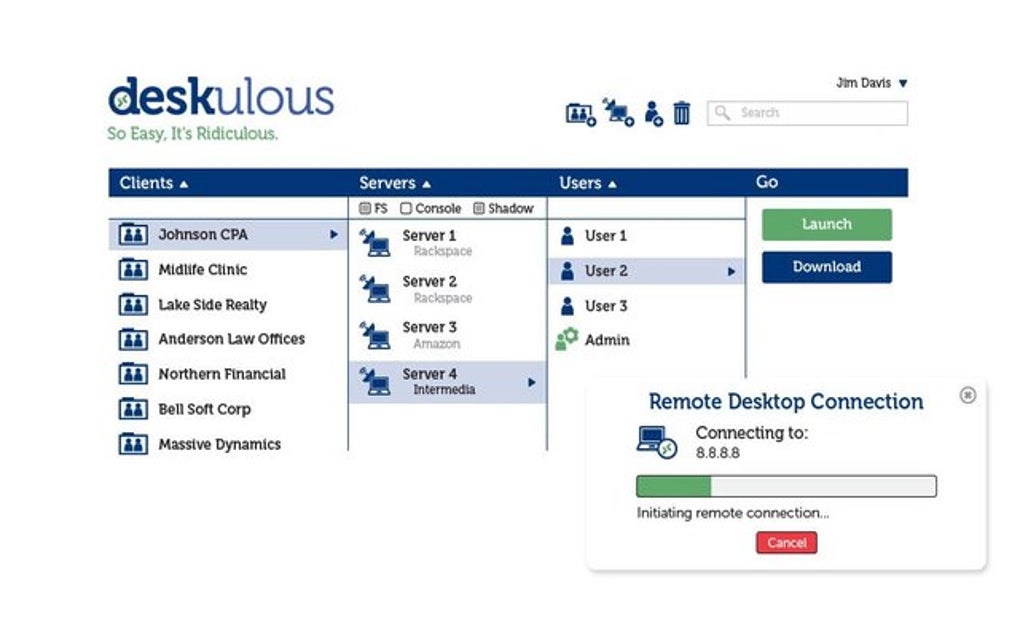Expand the User 2 entry

[731, 270]
